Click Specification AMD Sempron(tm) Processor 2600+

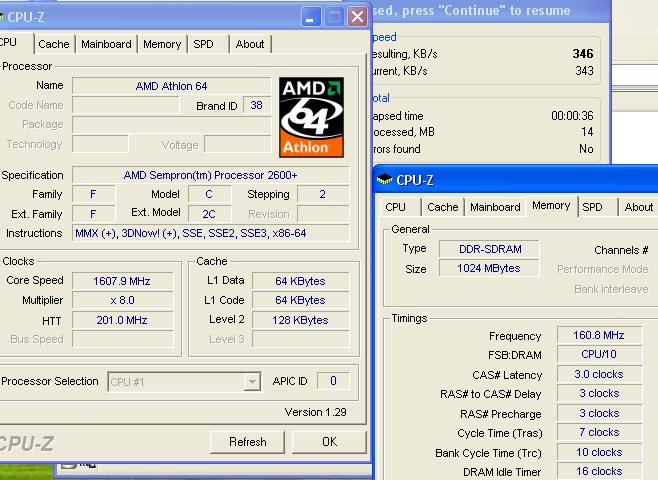point(211,175)
